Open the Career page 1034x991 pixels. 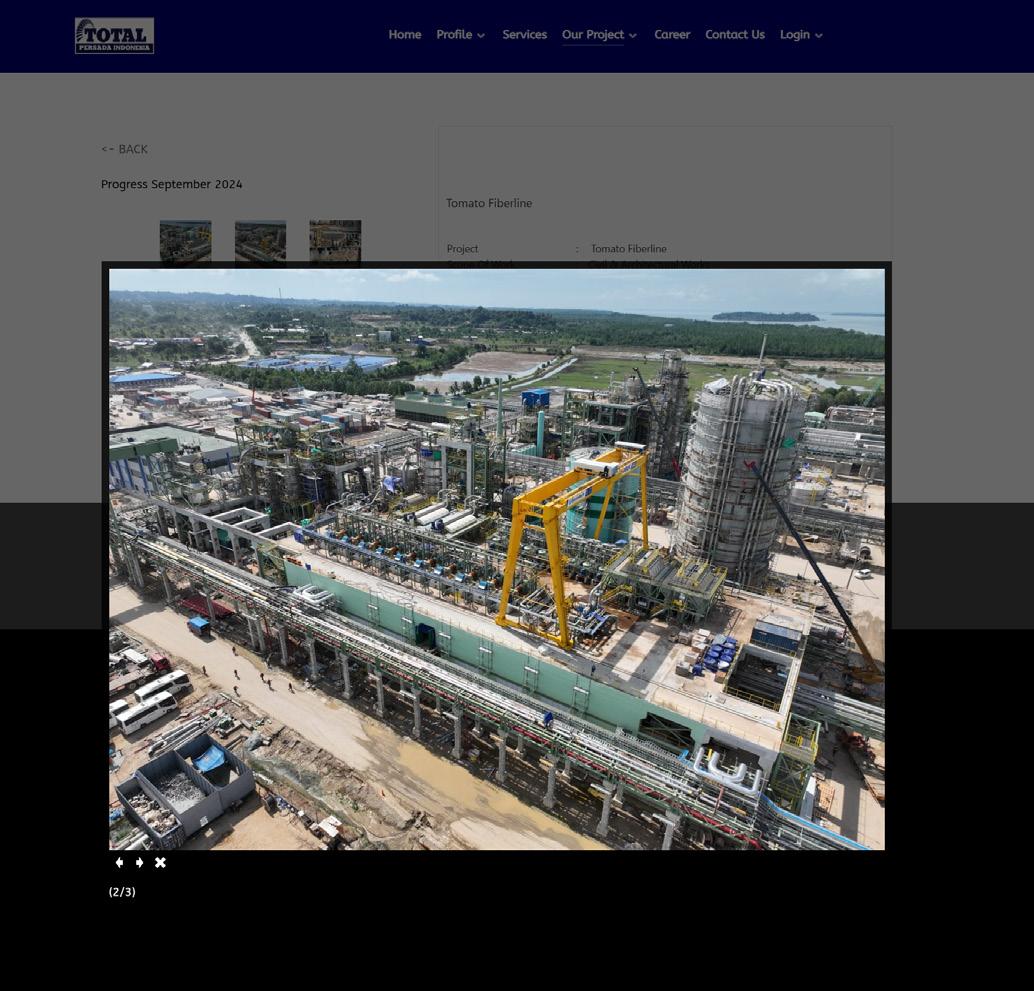[672, 35]
